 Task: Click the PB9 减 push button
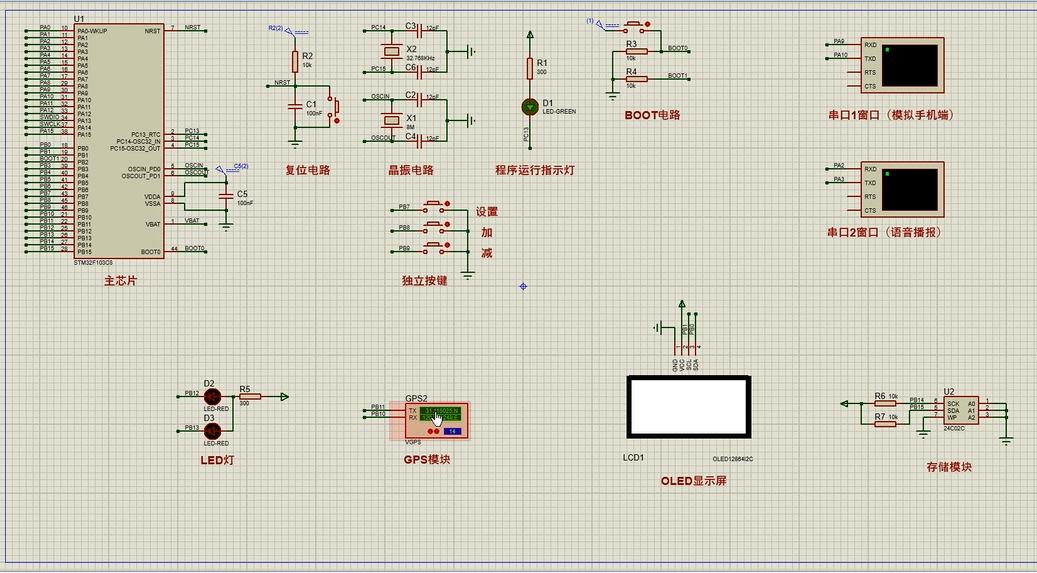(436, 246)
